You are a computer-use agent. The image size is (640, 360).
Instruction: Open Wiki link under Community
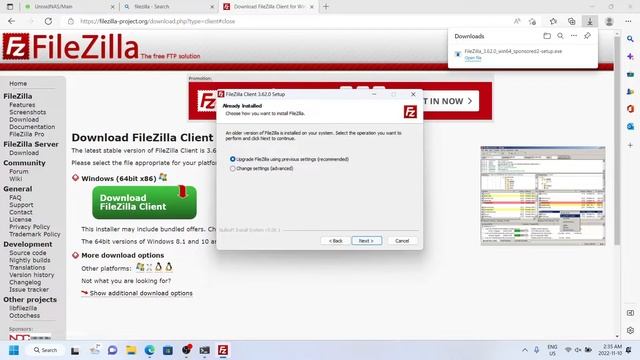pyautogui.click(x=16, y=179)
